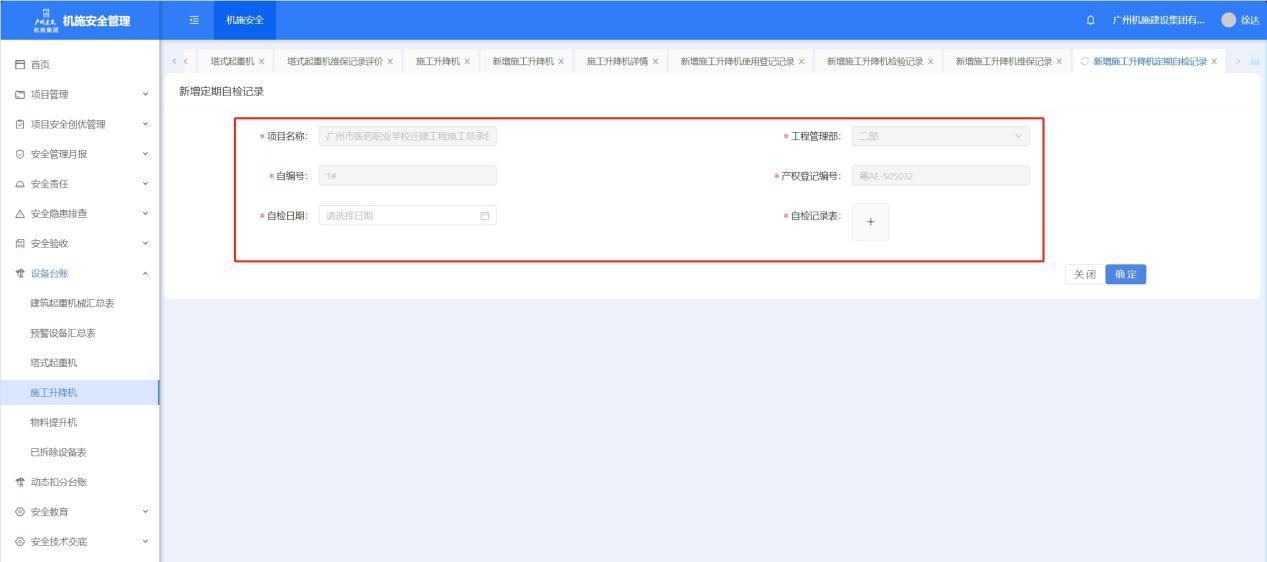Click the calendar icon in 自检日期 field

pyautogui.click(x=485, y=215)
